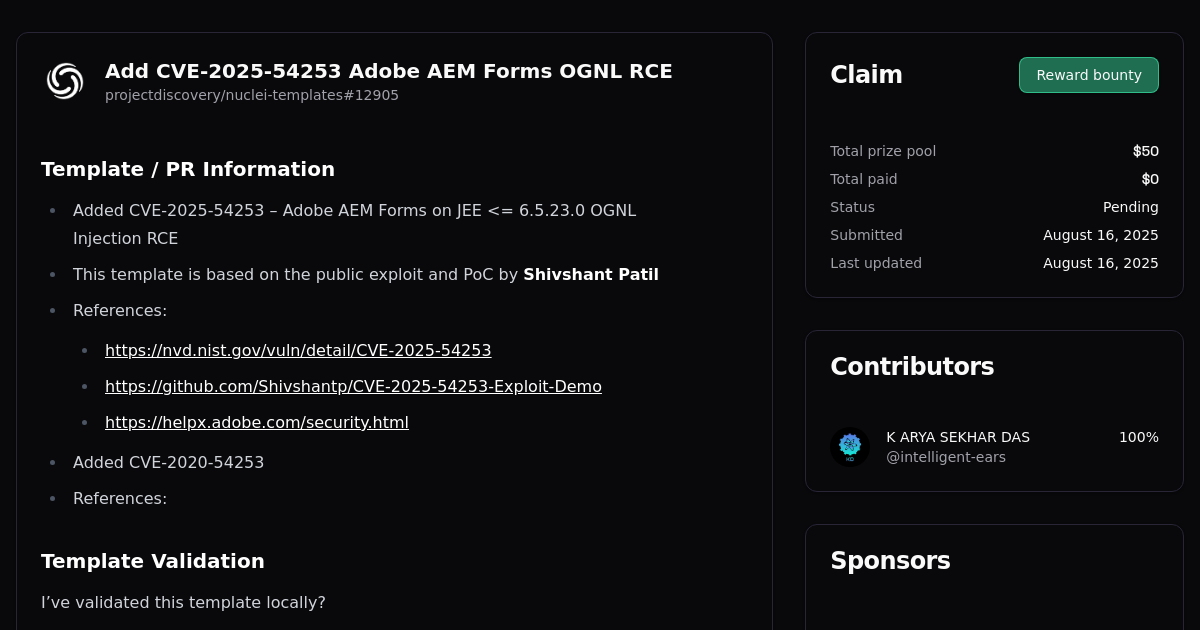Open the projectdiscovery/nuclei-templates#12905 link
1200x630 pixels.
coord(251,95)
